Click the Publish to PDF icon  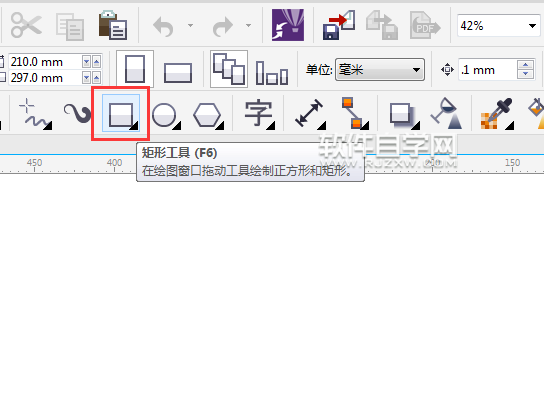point(424,25)
